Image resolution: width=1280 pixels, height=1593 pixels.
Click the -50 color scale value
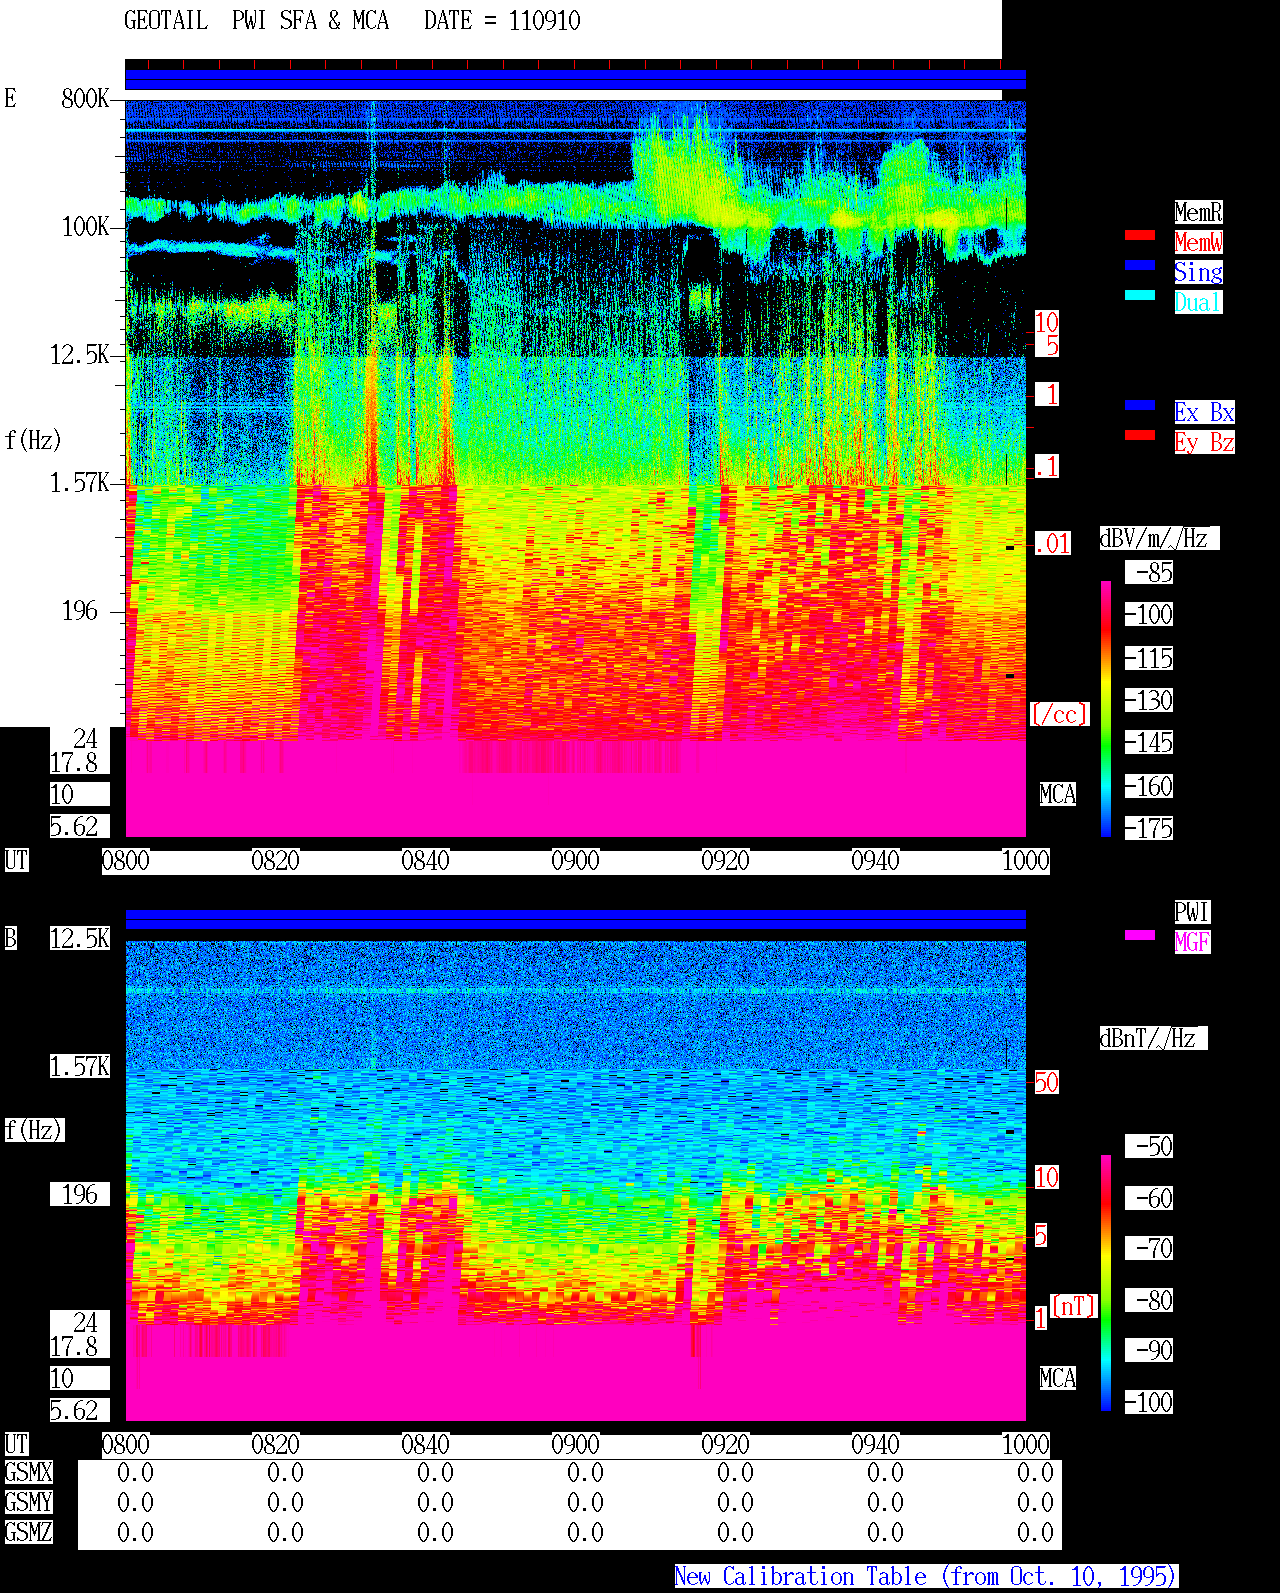point(1149,1147)
